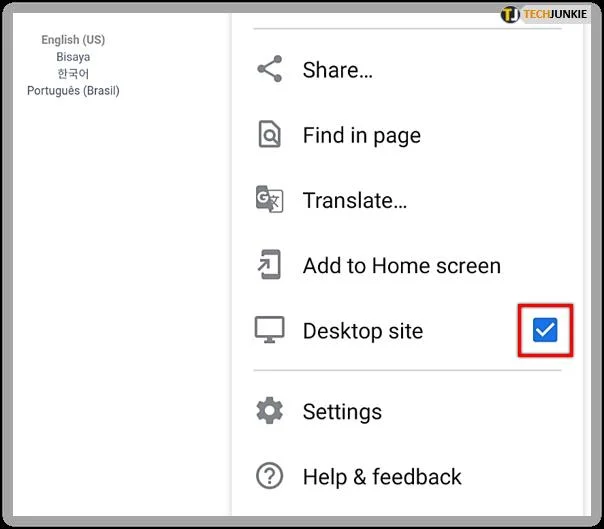The width and height of the screenshot is (604, 529).
Task: Click the Add to Home screen icon
Action: point(269,266)
